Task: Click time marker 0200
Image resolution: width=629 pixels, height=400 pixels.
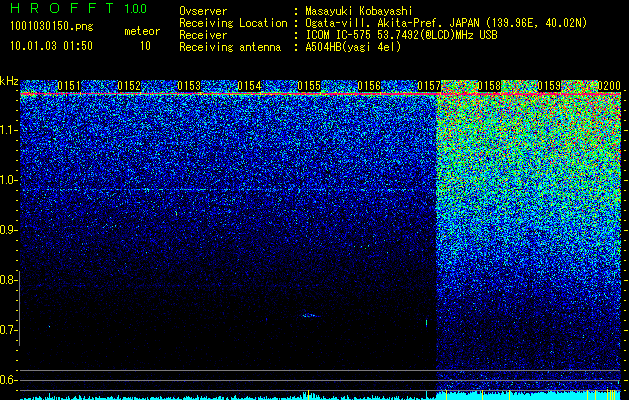Action: pos(609,86)
